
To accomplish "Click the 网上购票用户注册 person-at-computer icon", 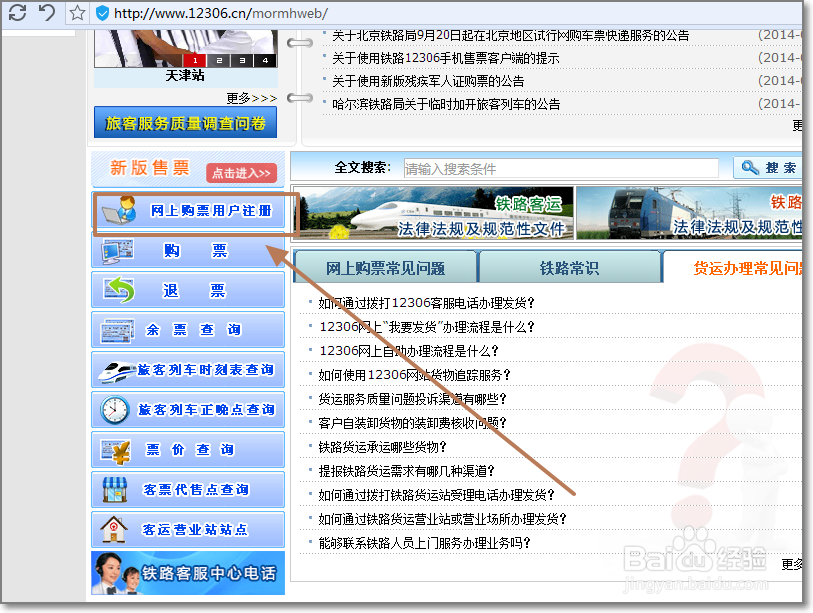I will [x=117, y=211].
